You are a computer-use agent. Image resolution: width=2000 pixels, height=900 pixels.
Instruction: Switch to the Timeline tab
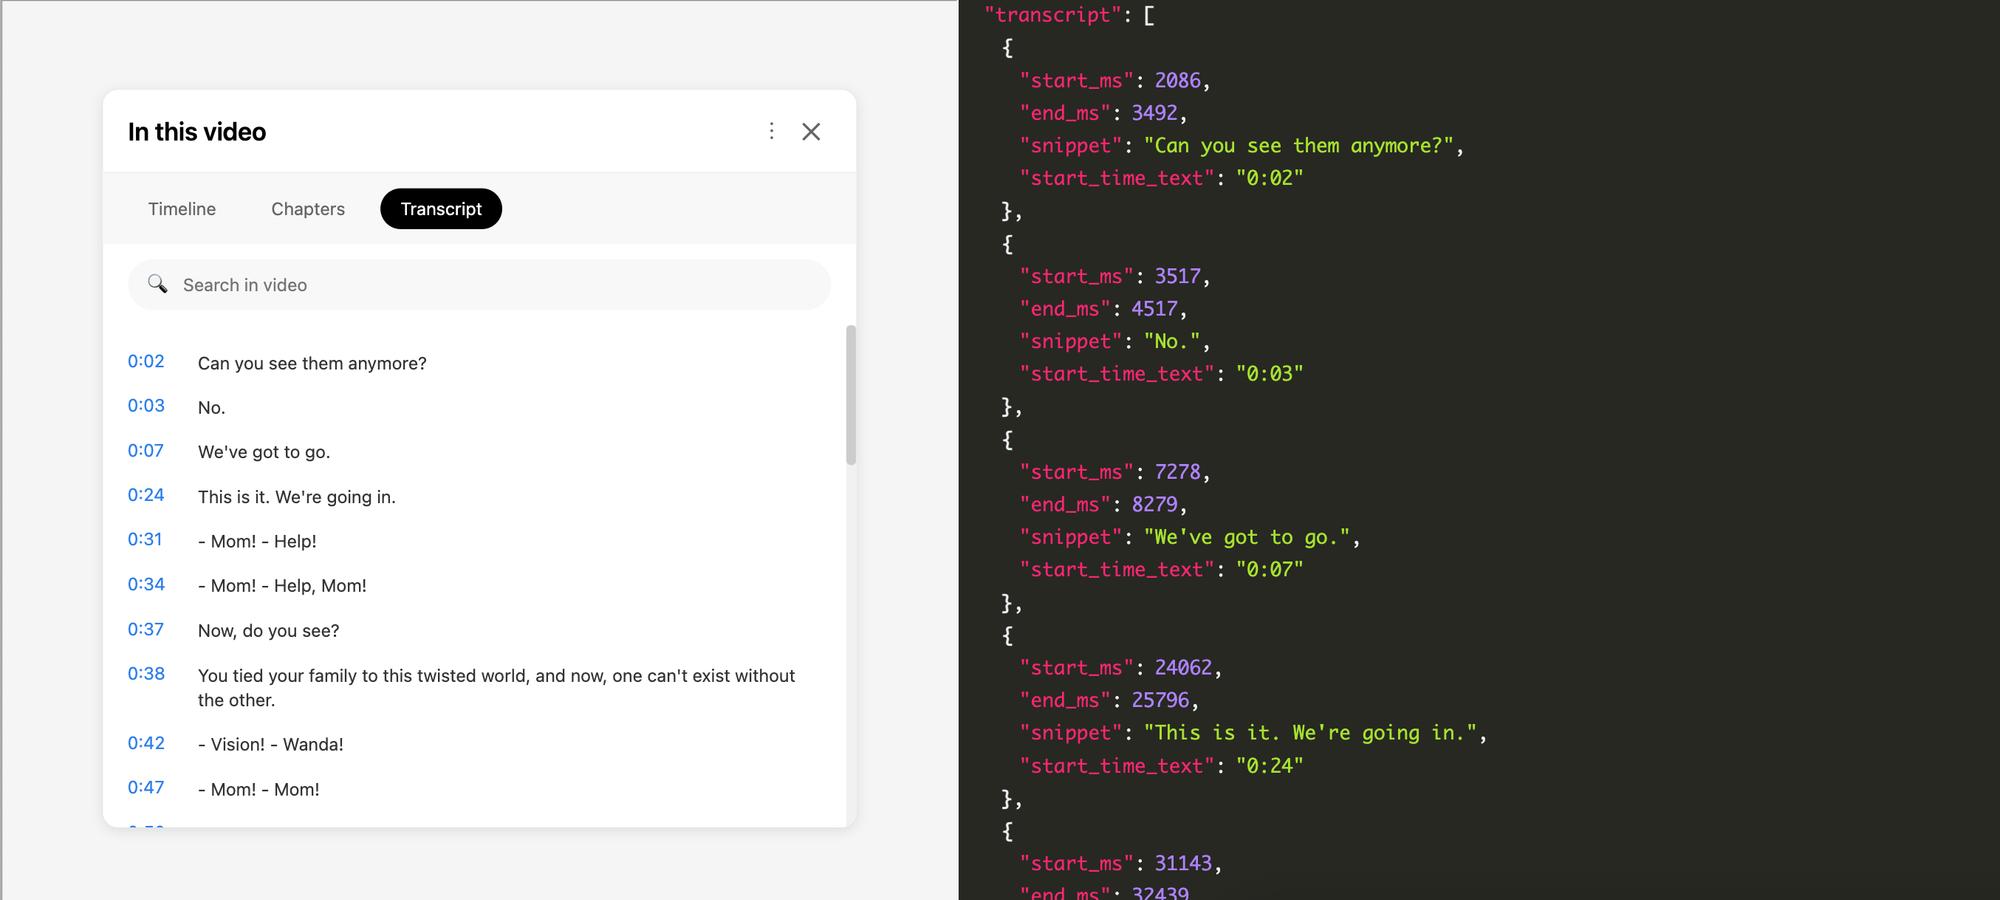(182, 209)
